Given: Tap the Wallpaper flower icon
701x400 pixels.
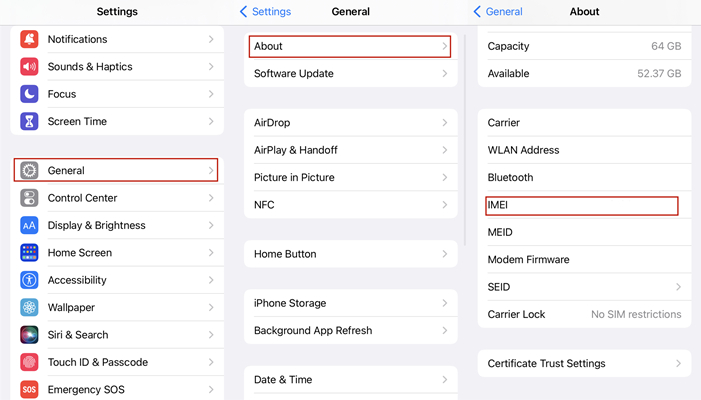Looking at the screenshot, I should pos(29,308).
